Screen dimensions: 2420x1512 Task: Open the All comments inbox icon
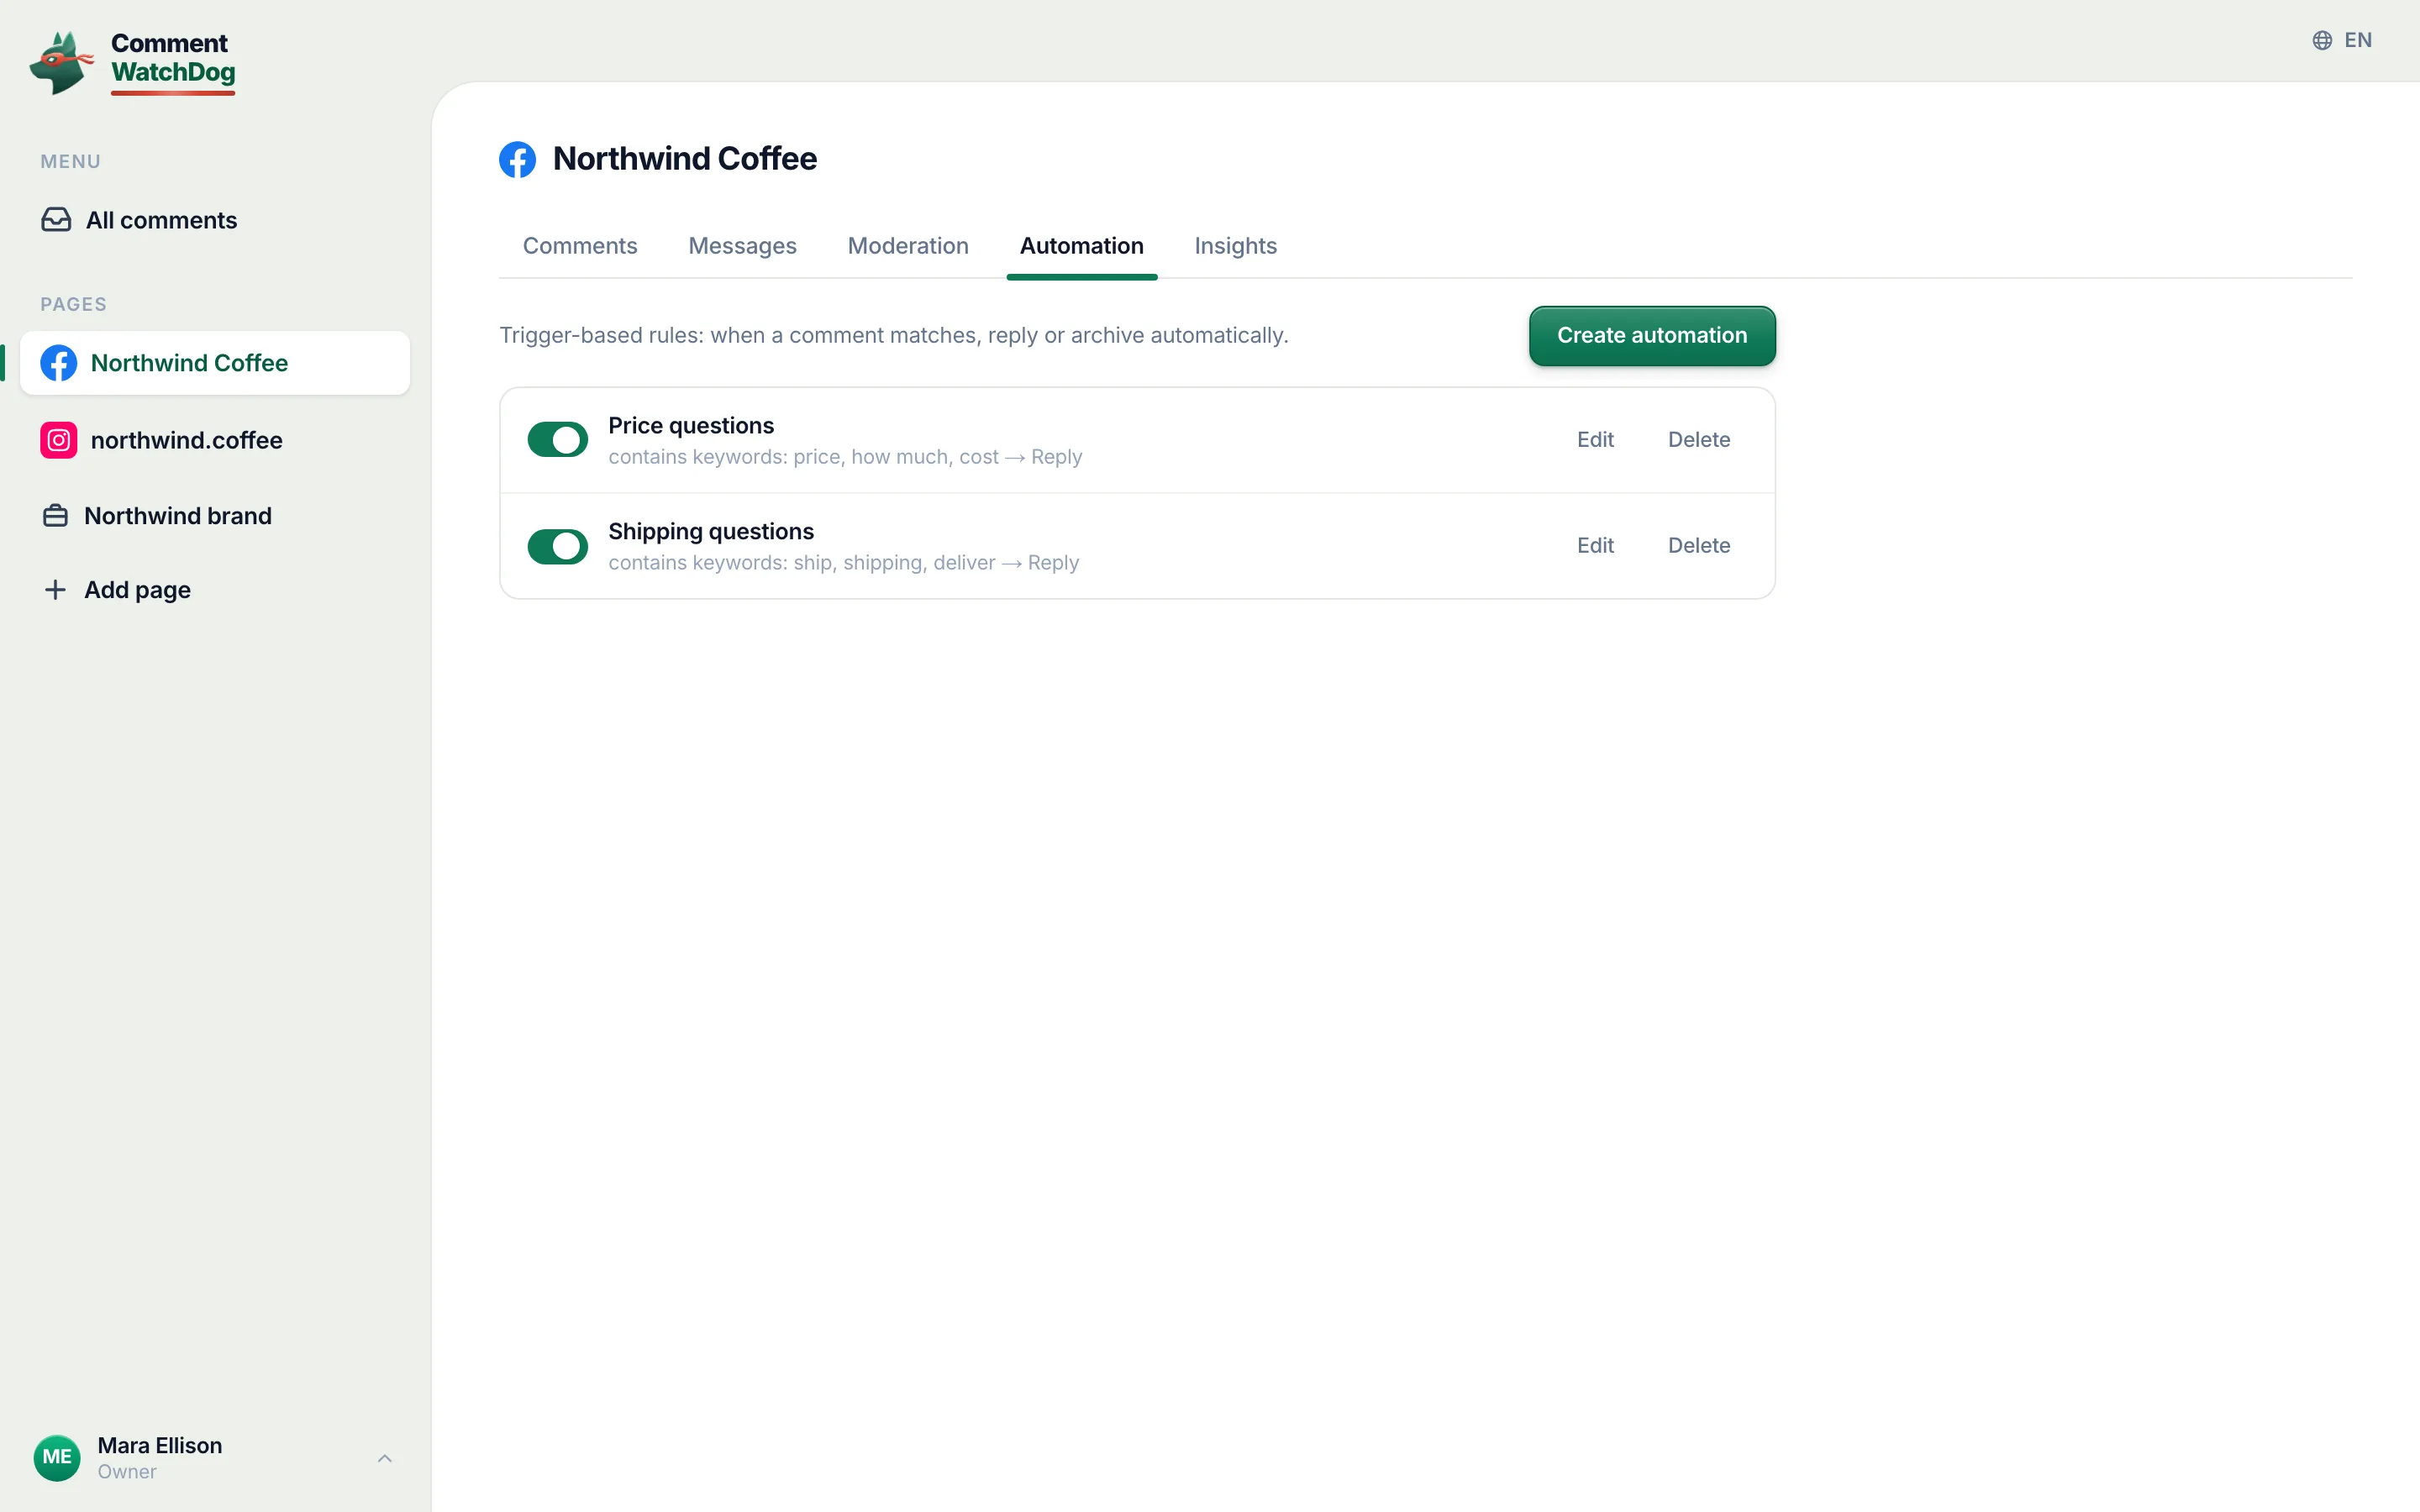[56, 220]
